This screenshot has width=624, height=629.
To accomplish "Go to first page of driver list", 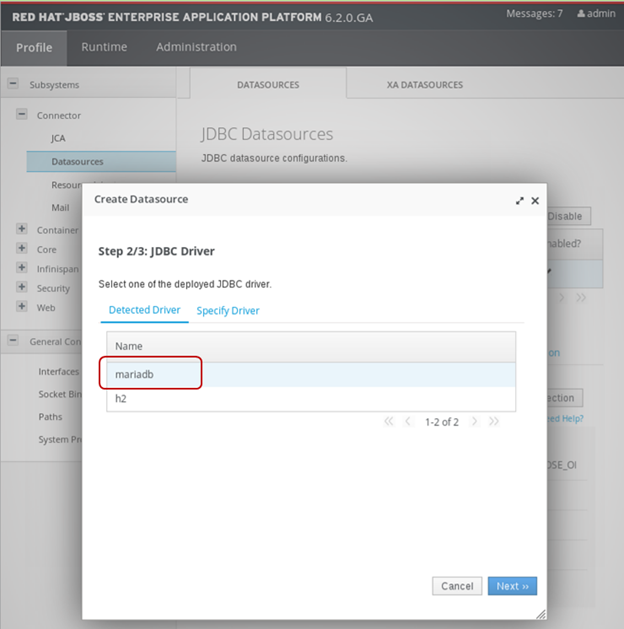I will click(389, 422).
